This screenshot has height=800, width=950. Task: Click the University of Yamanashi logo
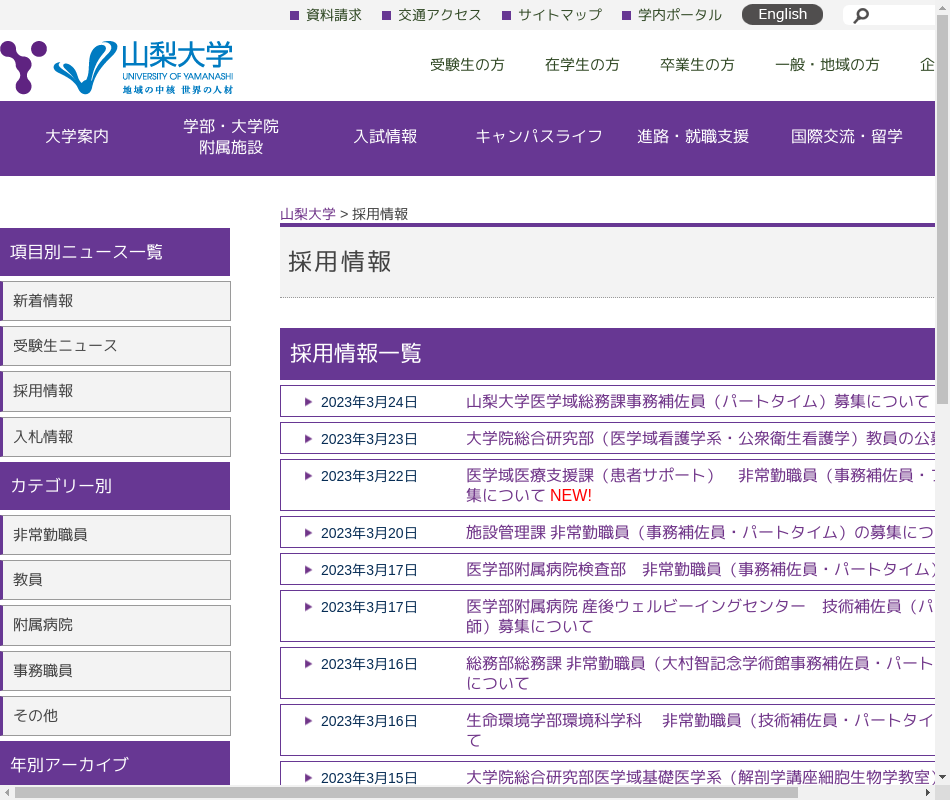pos(118,67)
